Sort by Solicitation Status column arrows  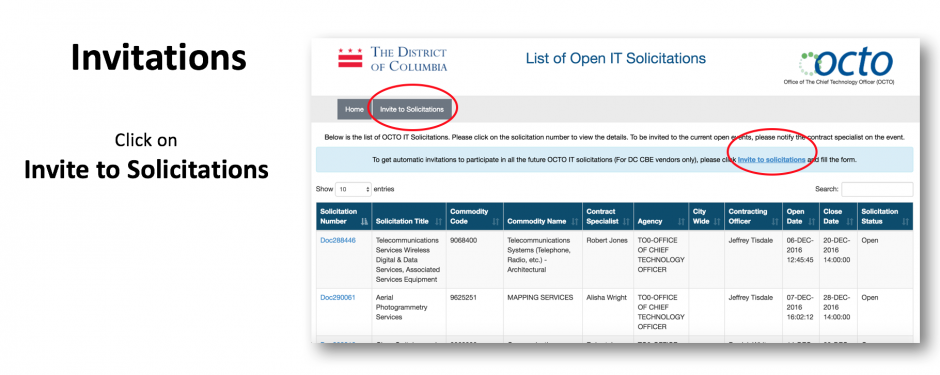pyautogui.click(x=904, y=222)
